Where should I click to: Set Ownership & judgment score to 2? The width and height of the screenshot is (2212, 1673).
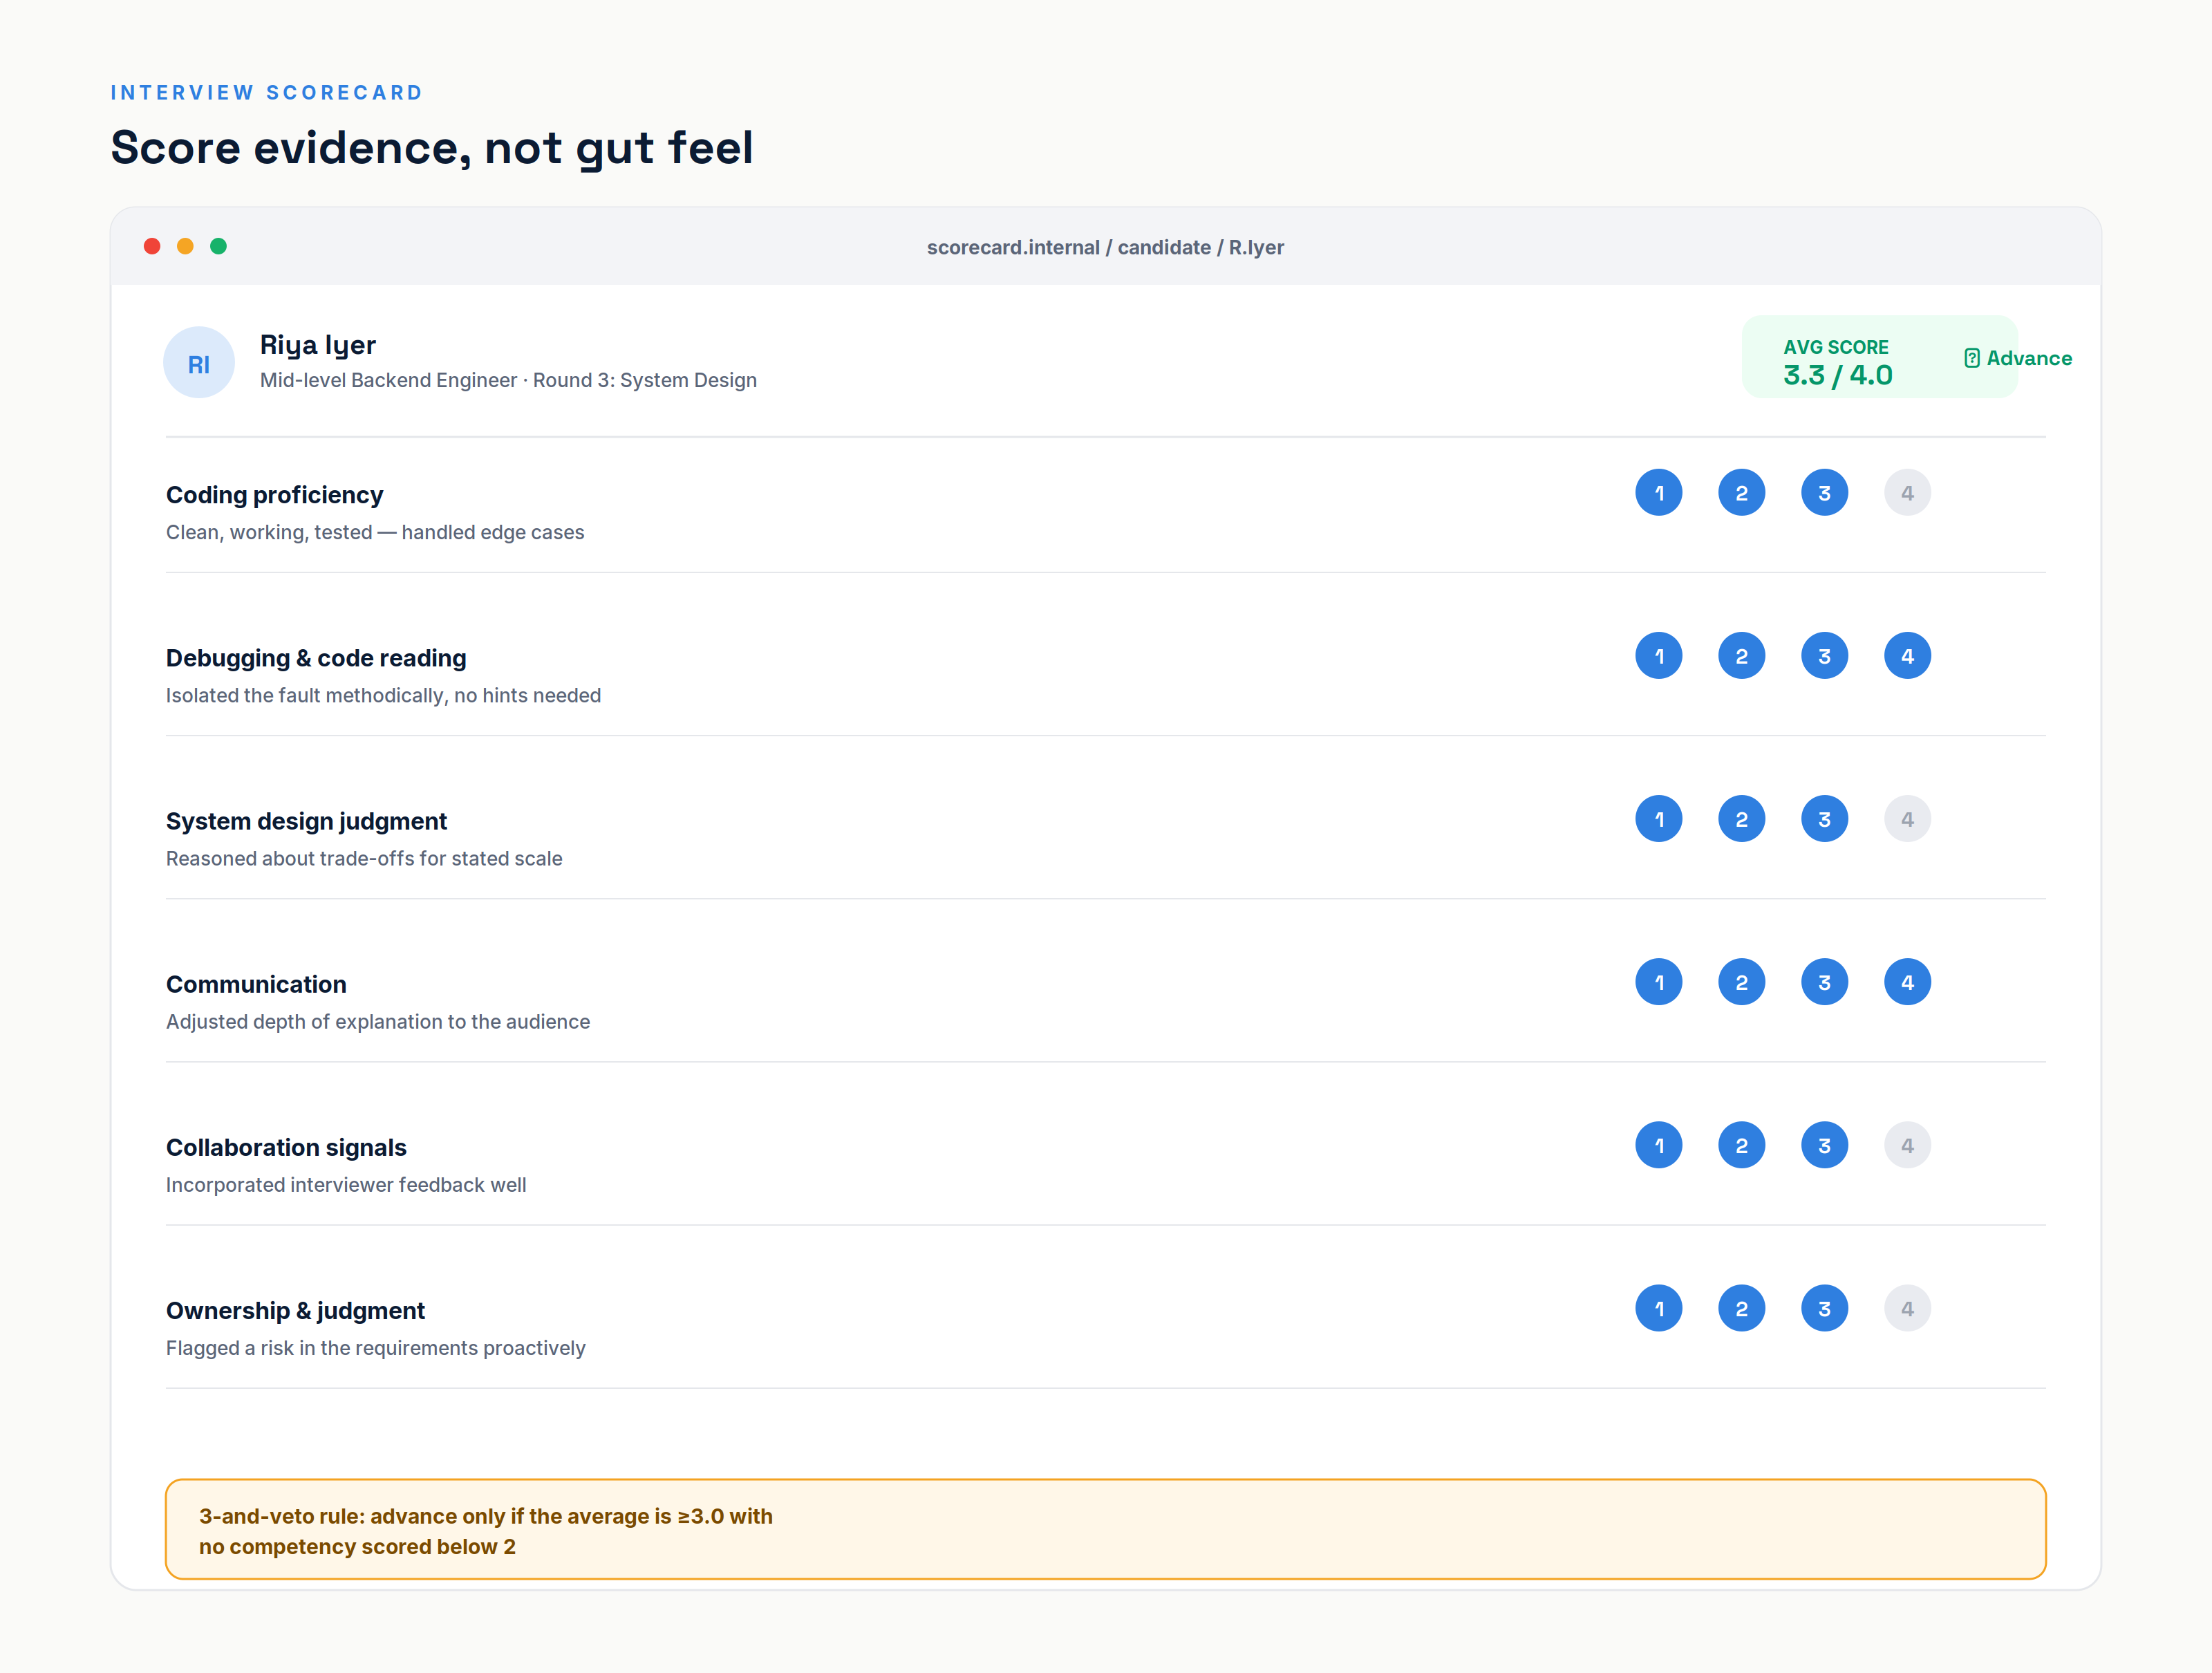1741,1308
